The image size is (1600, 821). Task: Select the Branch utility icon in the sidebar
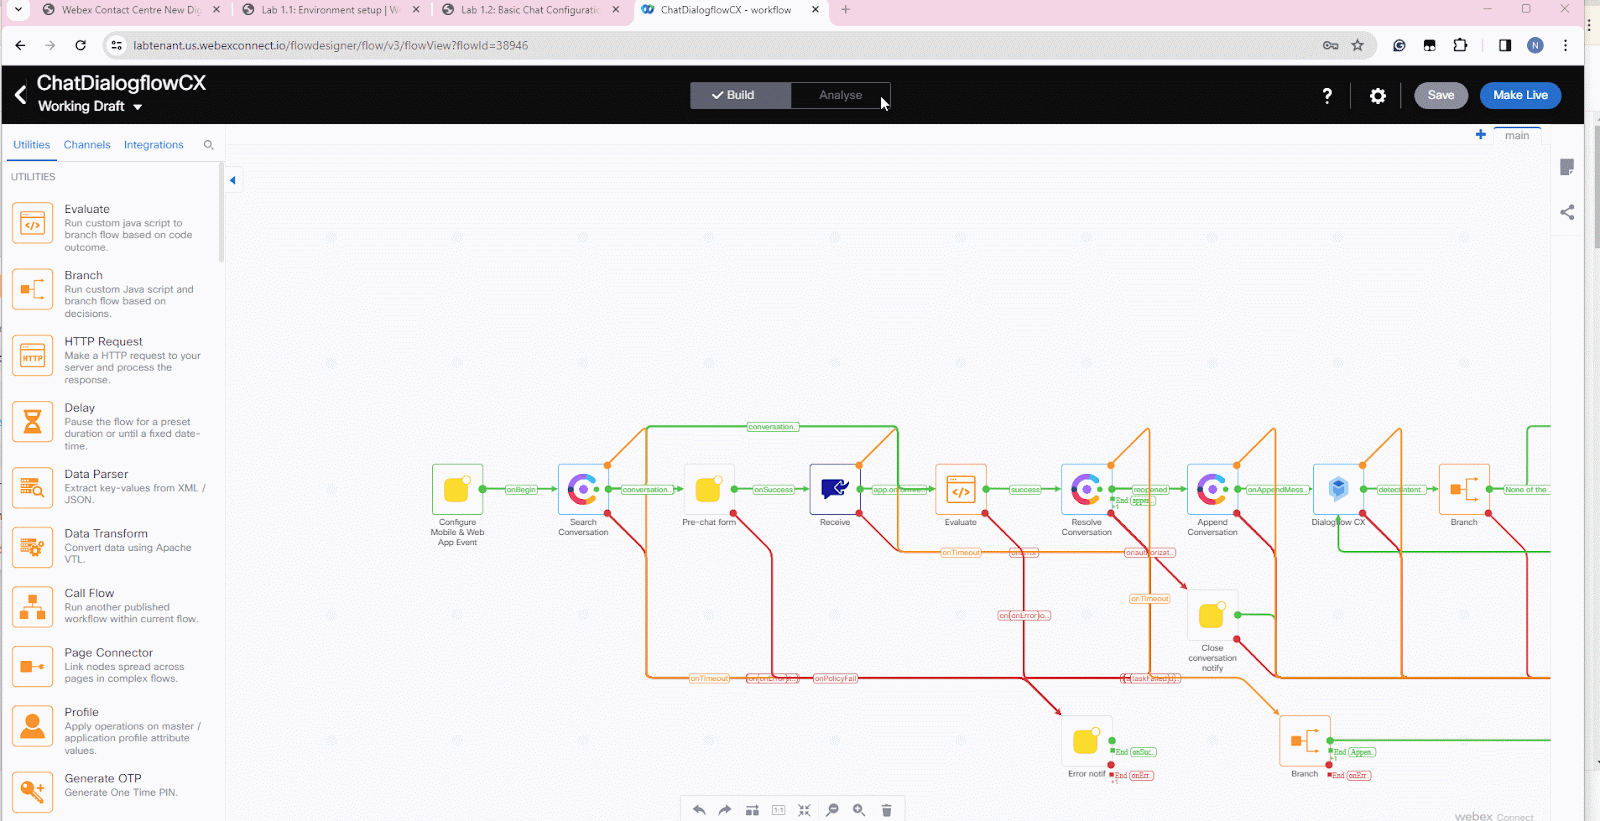point(32,289)
